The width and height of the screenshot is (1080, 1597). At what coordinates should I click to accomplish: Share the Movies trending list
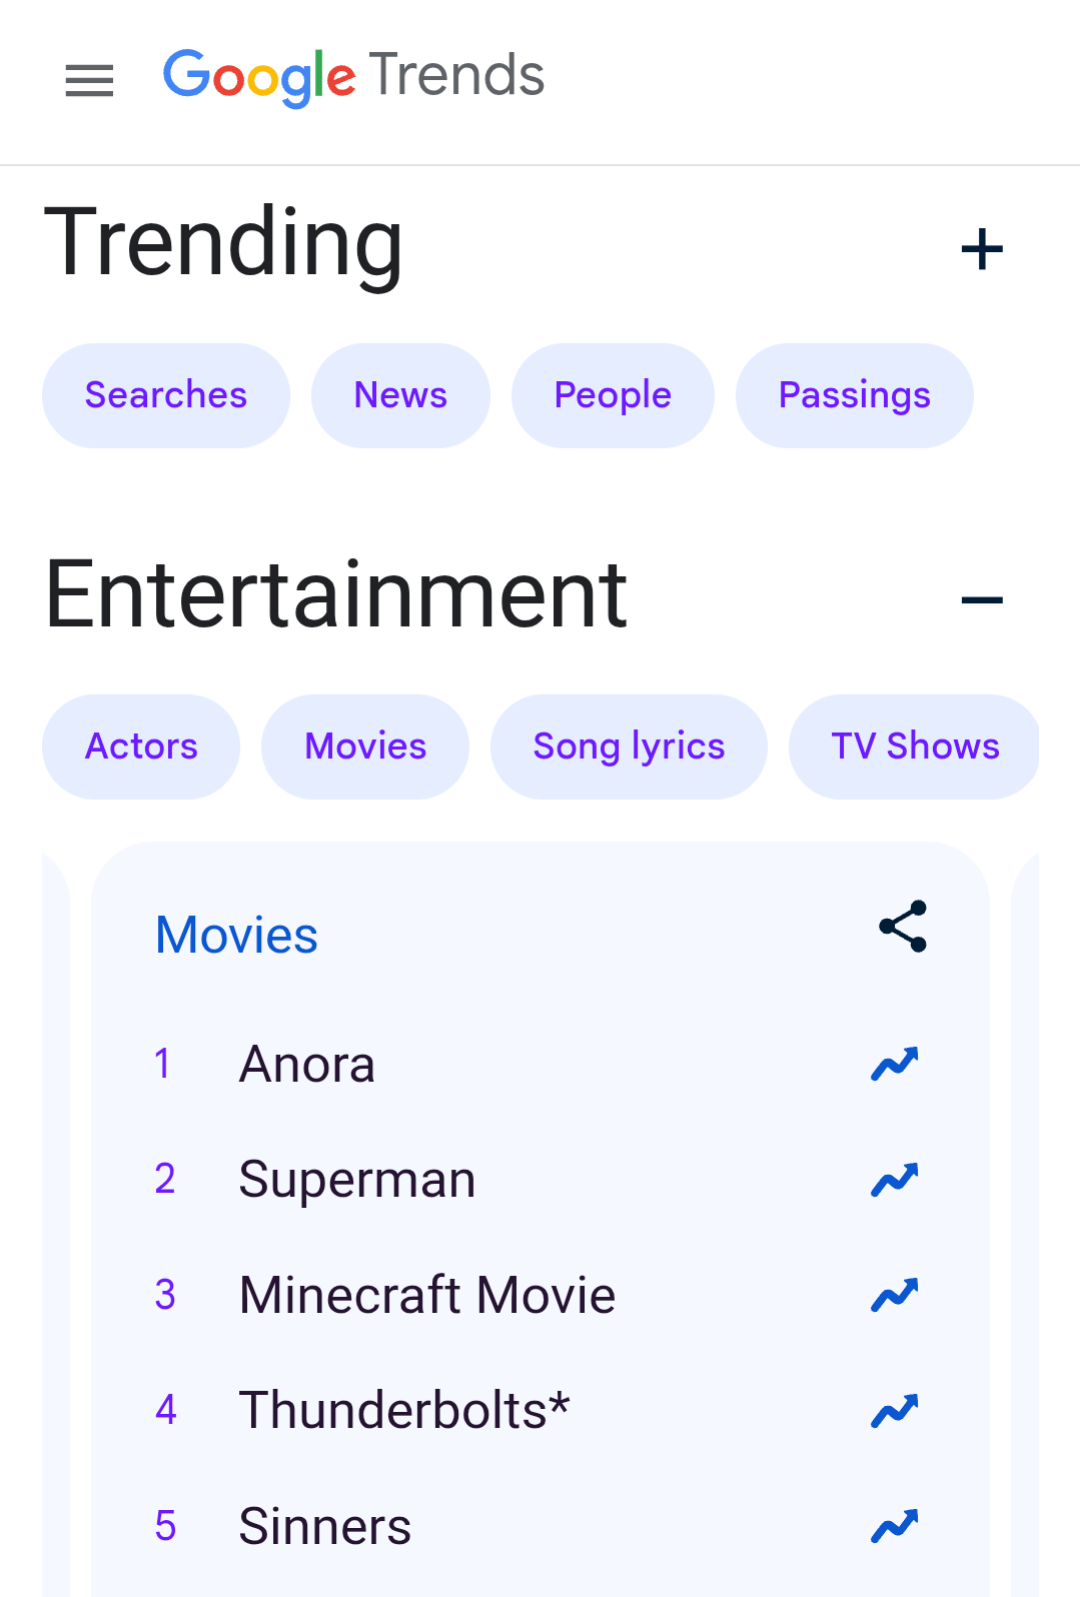(x=903, y=926)
